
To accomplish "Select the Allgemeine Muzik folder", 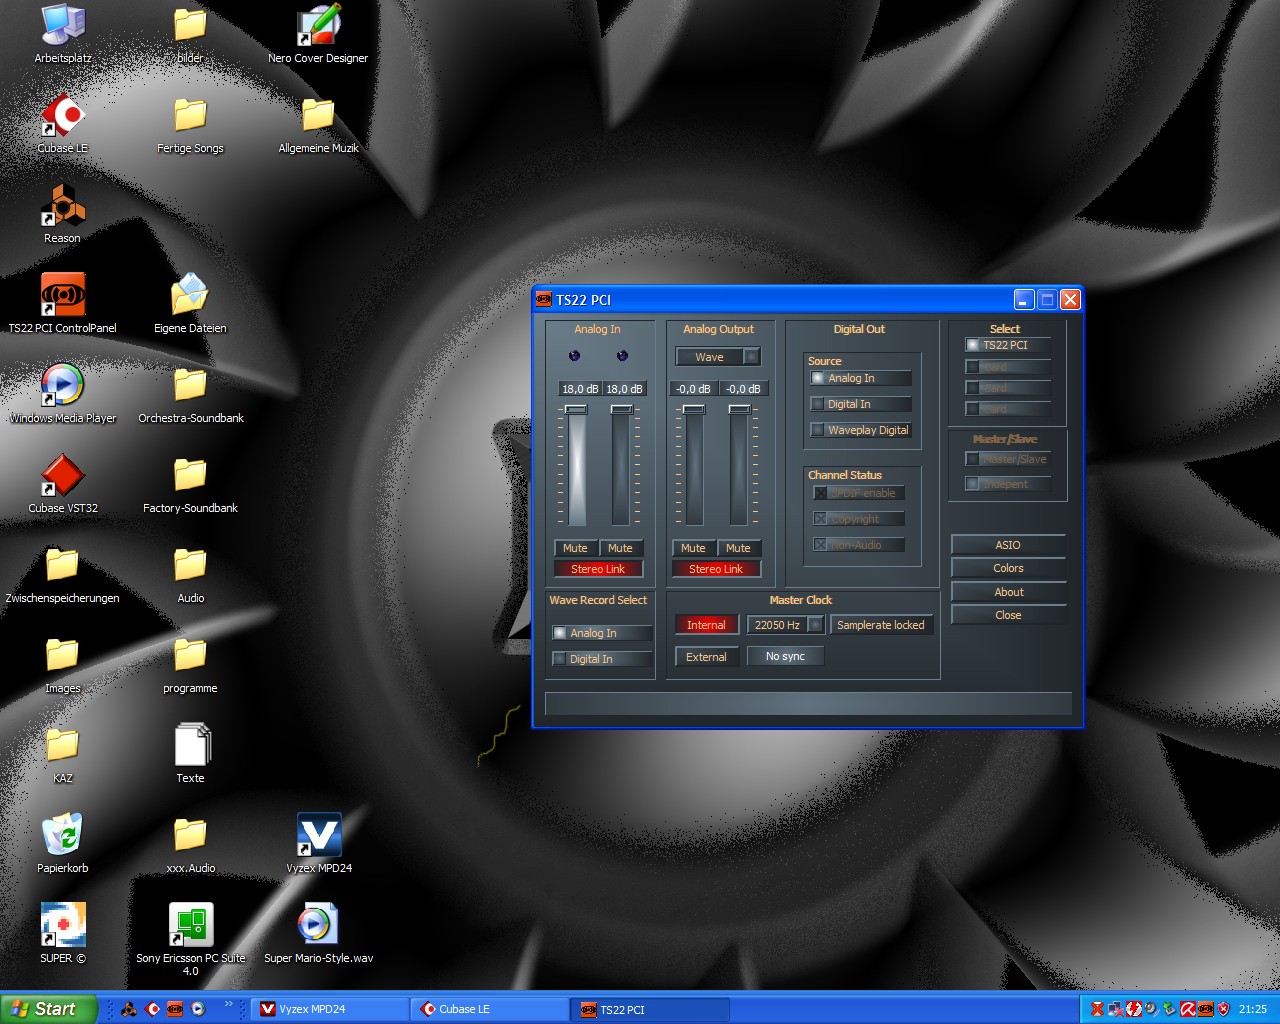I will [318, 124].
